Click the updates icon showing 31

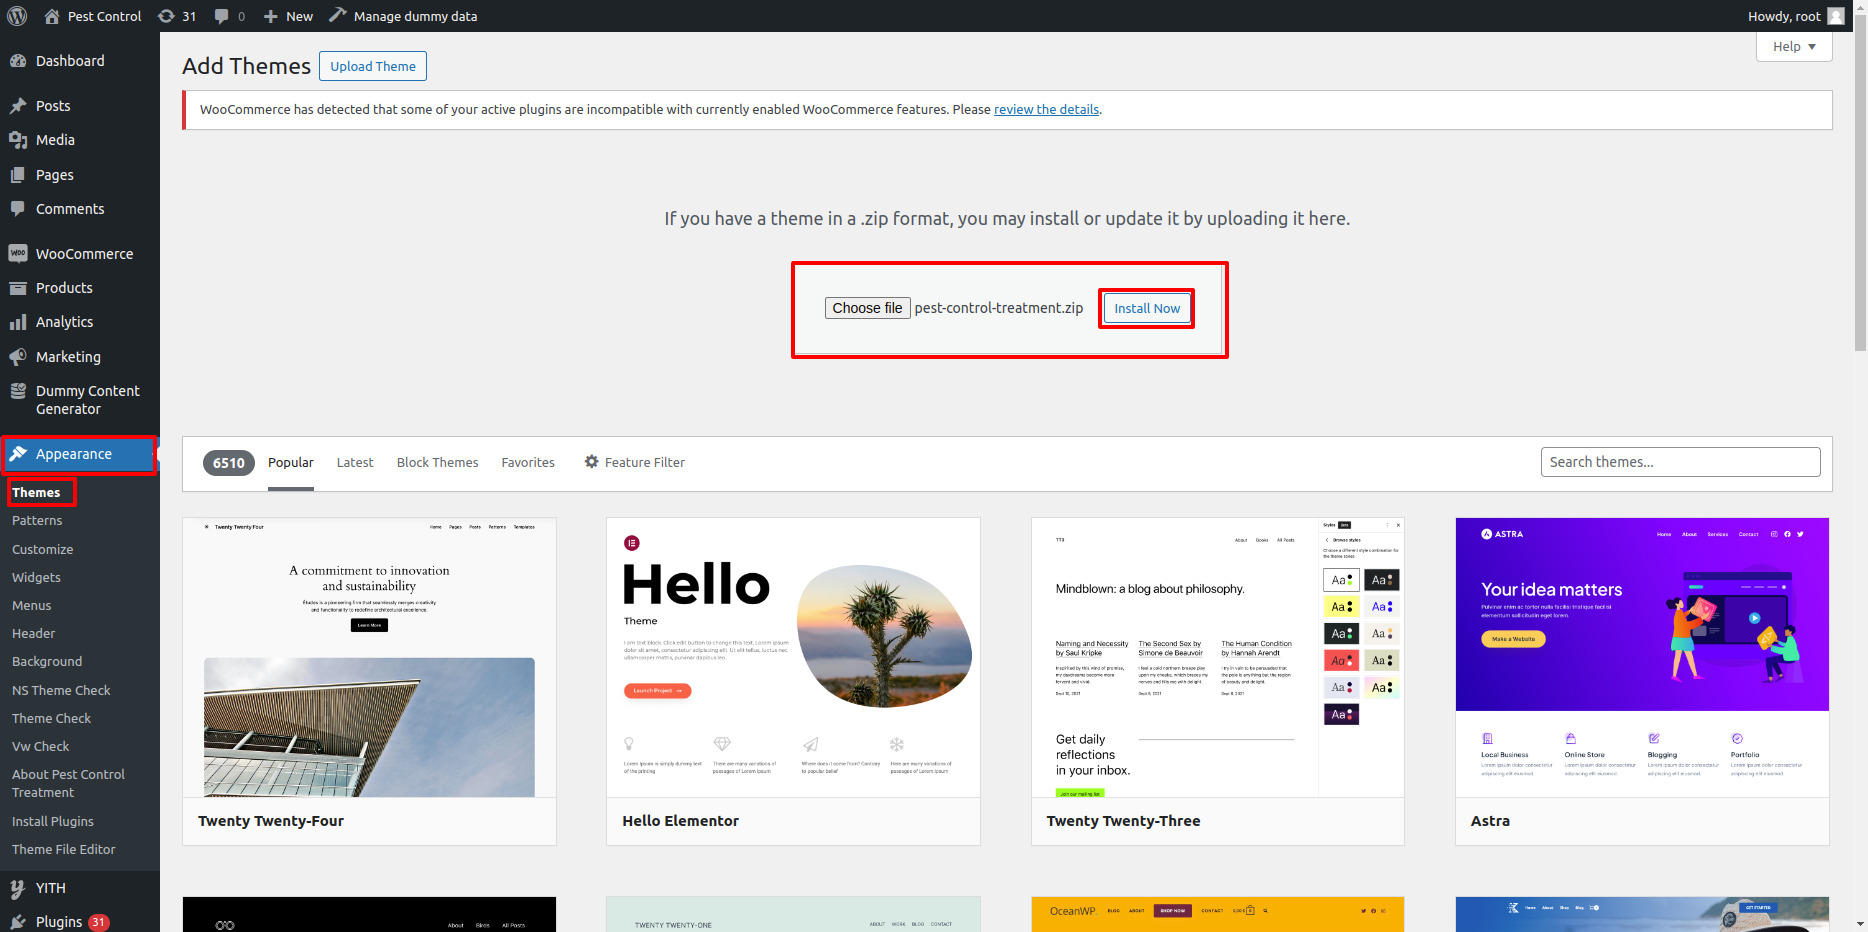[x=167, y=16]
